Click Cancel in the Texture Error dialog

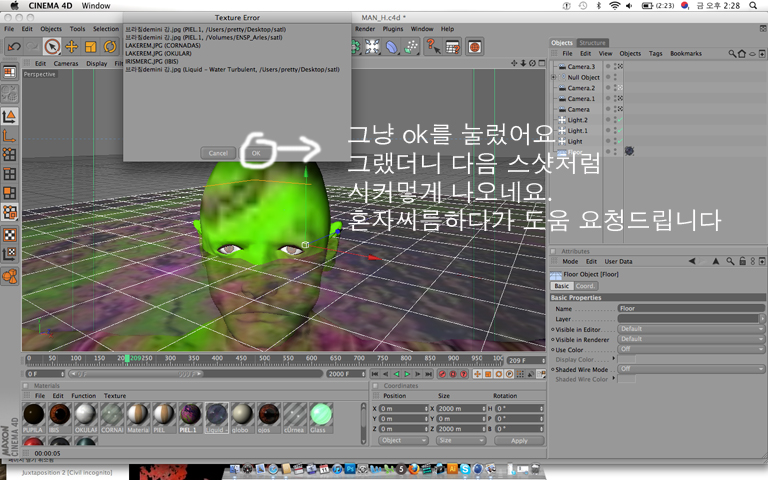point(218,153)
